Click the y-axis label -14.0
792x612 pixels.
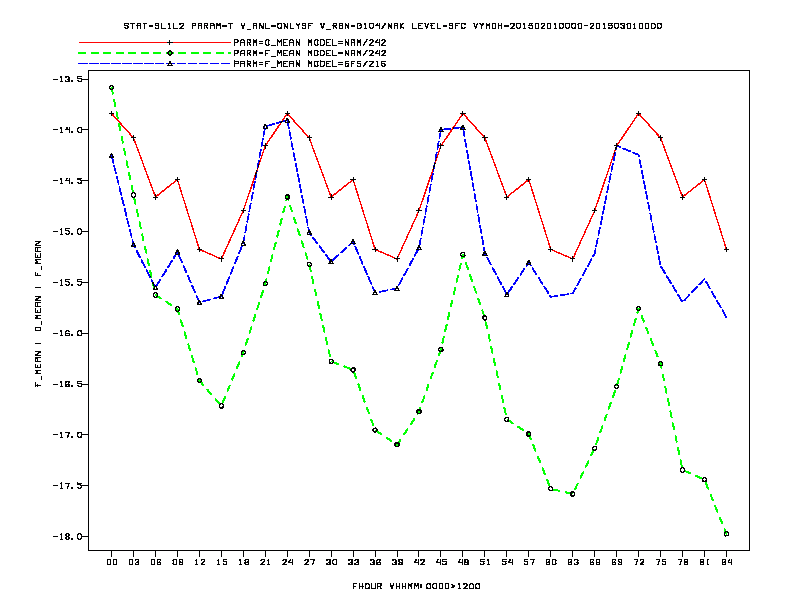point(67,130)
